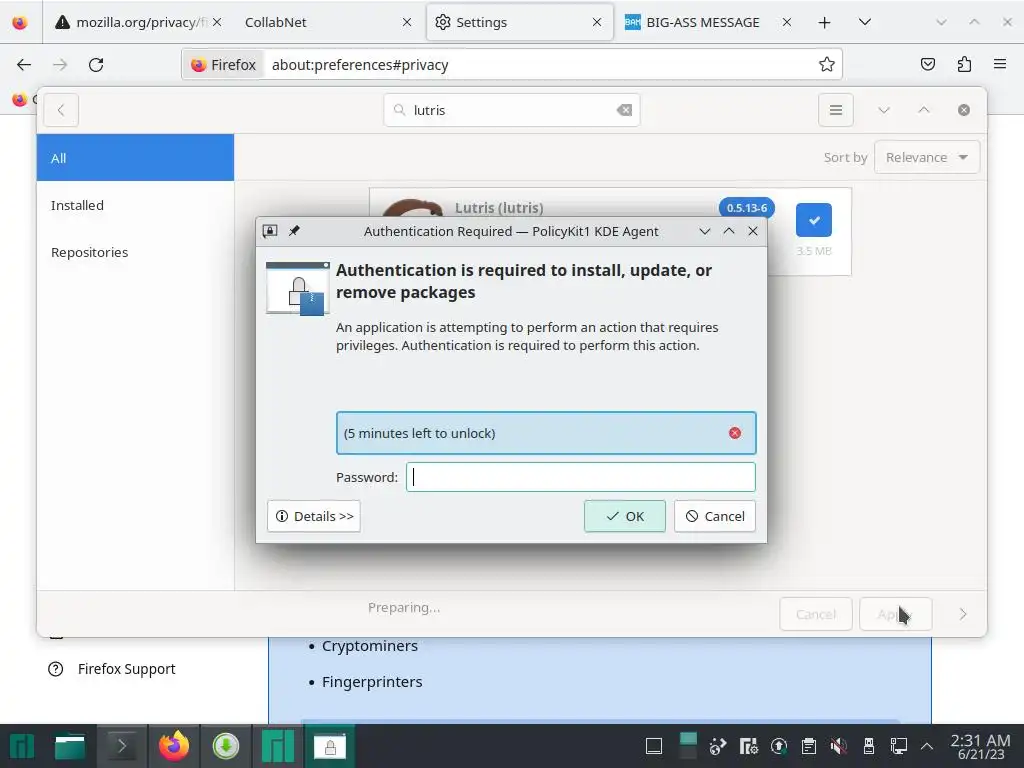Viewport: 1024px width, 768px height.
Task: Pin the authentication dialog window
Action: click(295, 231)
